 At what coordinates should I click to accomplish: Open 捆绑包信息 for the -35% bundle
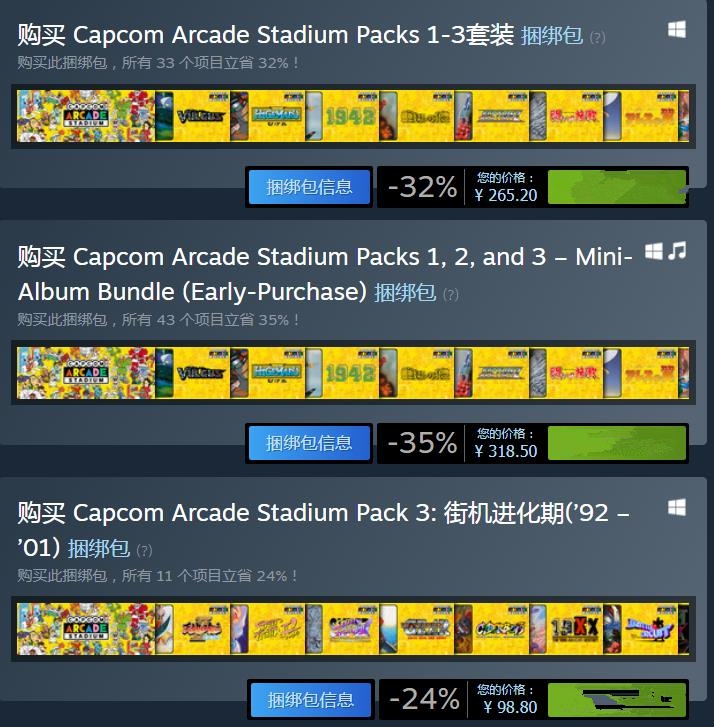(309, 443)
